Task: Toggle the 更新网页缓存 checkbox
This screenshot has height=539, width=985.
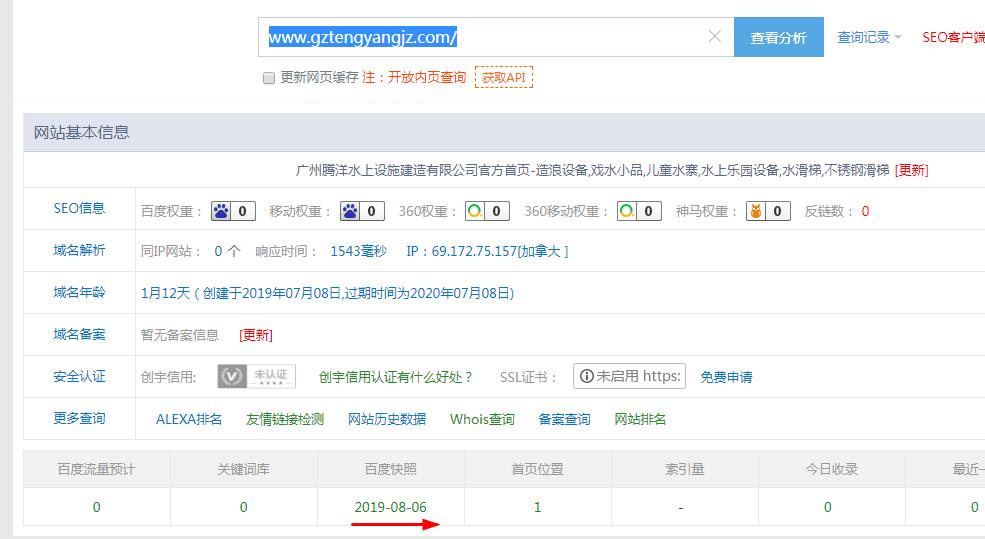Action: tap(269, 78)
